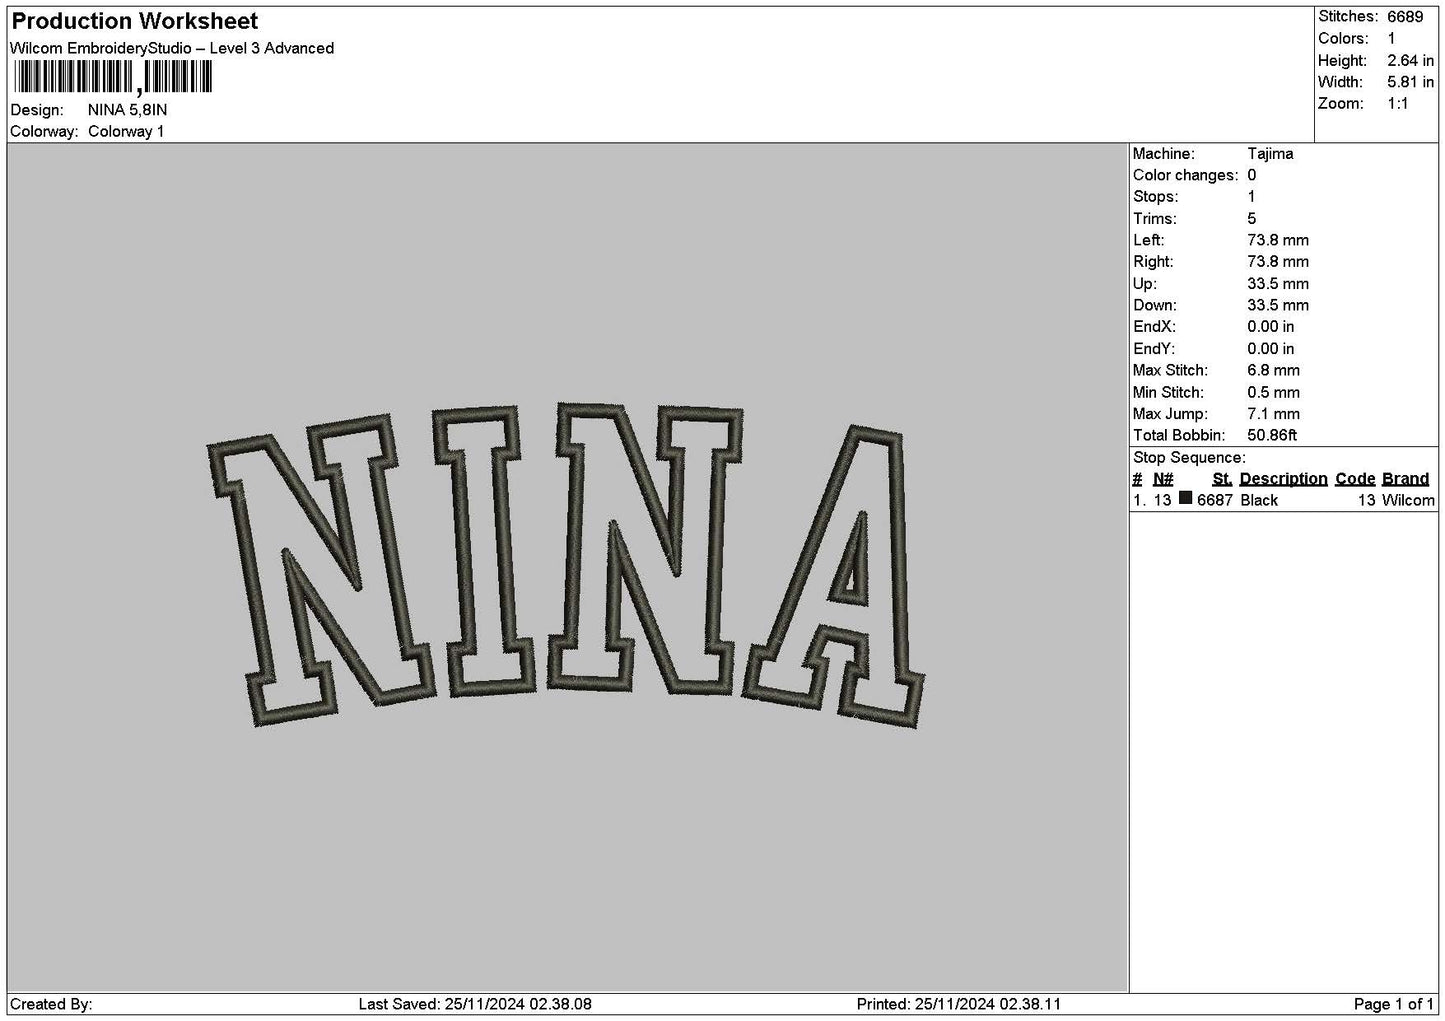Select the height value '2.64 in'

point(1410,60)
